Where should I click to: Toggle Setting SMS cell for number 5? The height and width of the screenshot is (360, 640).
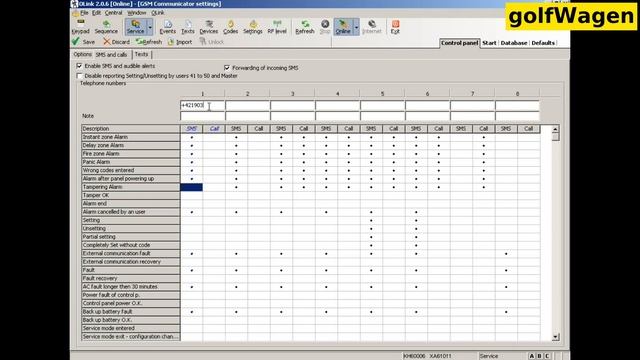[371, 220]
